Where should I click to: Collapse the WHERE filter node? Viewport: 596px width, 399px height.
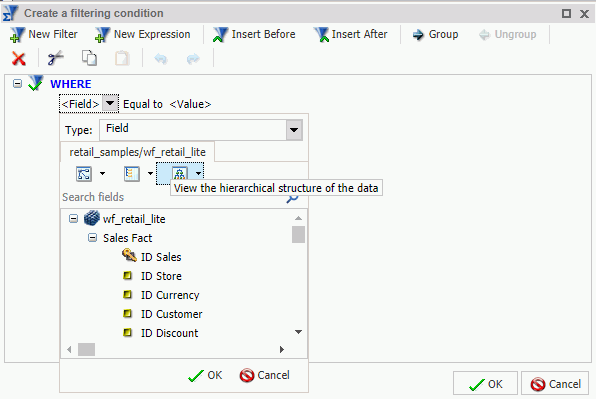click(17, 83)
